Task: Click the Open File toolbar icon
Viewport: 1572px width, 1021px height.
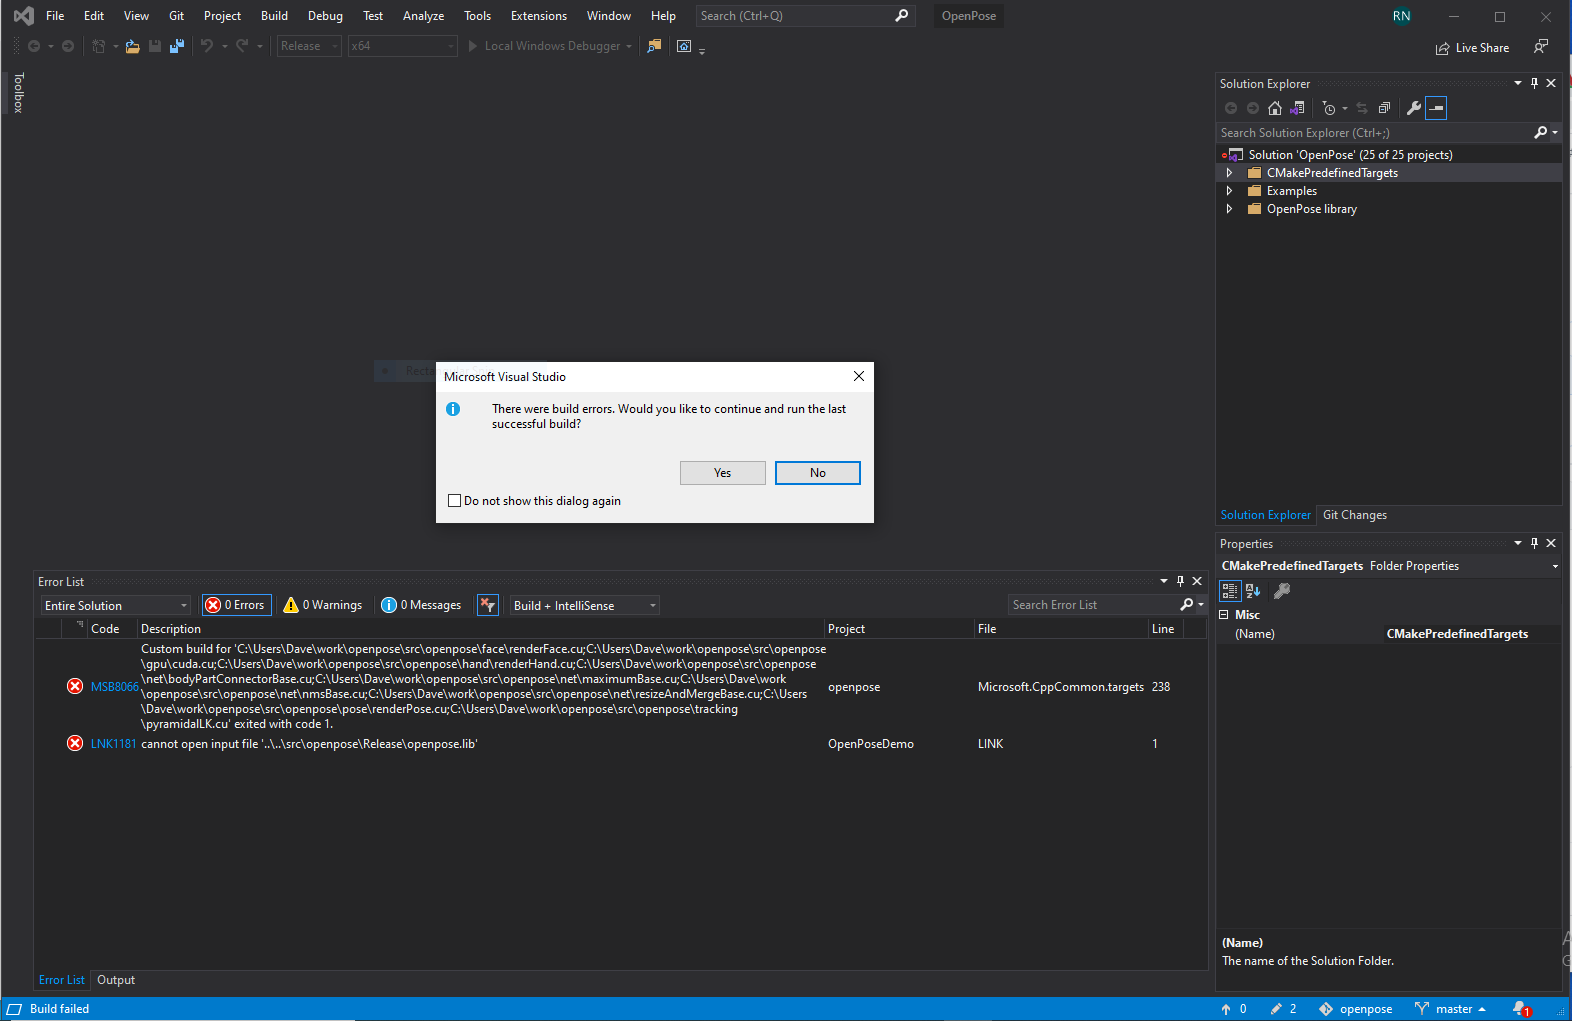Action: coord(132,46)
